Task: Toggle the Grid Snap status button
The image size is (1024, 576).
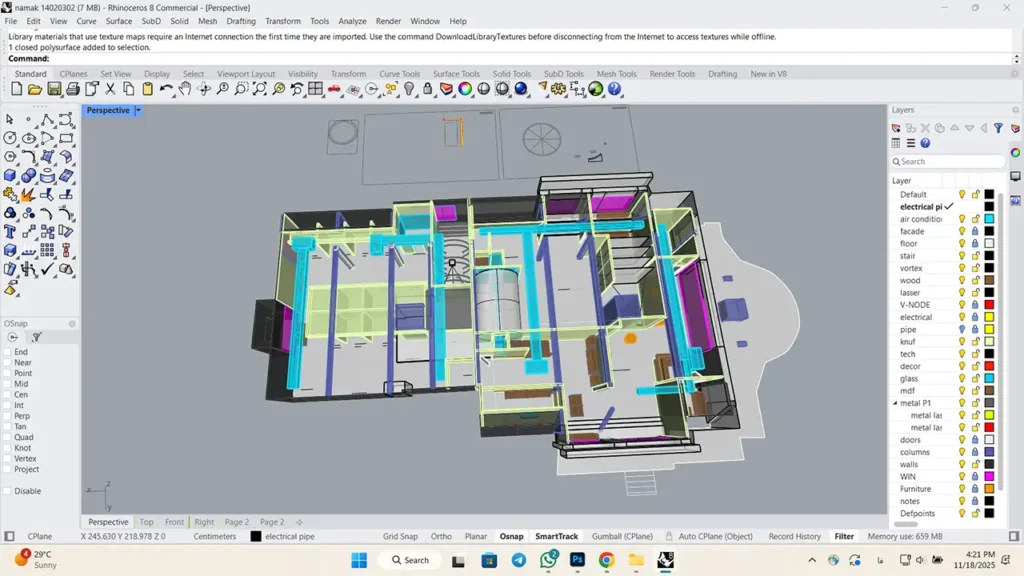Action: click(400, 536)
